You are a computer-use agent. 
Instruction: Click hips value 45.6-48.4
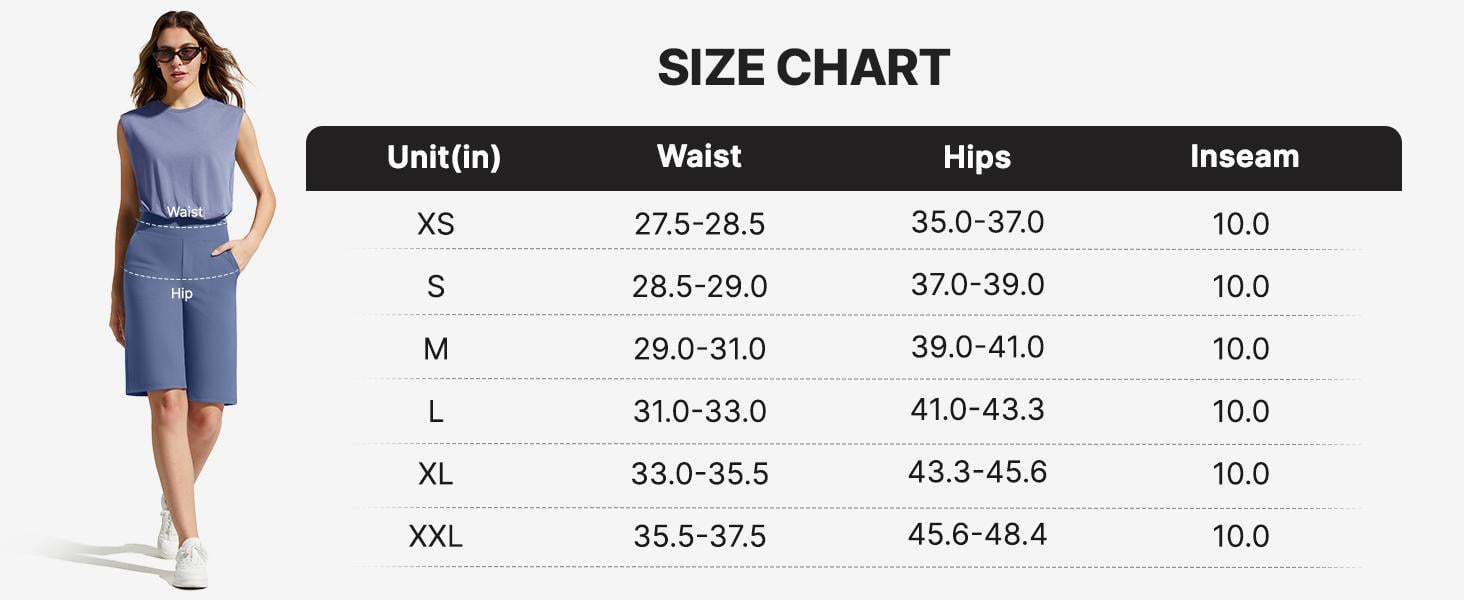(x=977, y=534)
